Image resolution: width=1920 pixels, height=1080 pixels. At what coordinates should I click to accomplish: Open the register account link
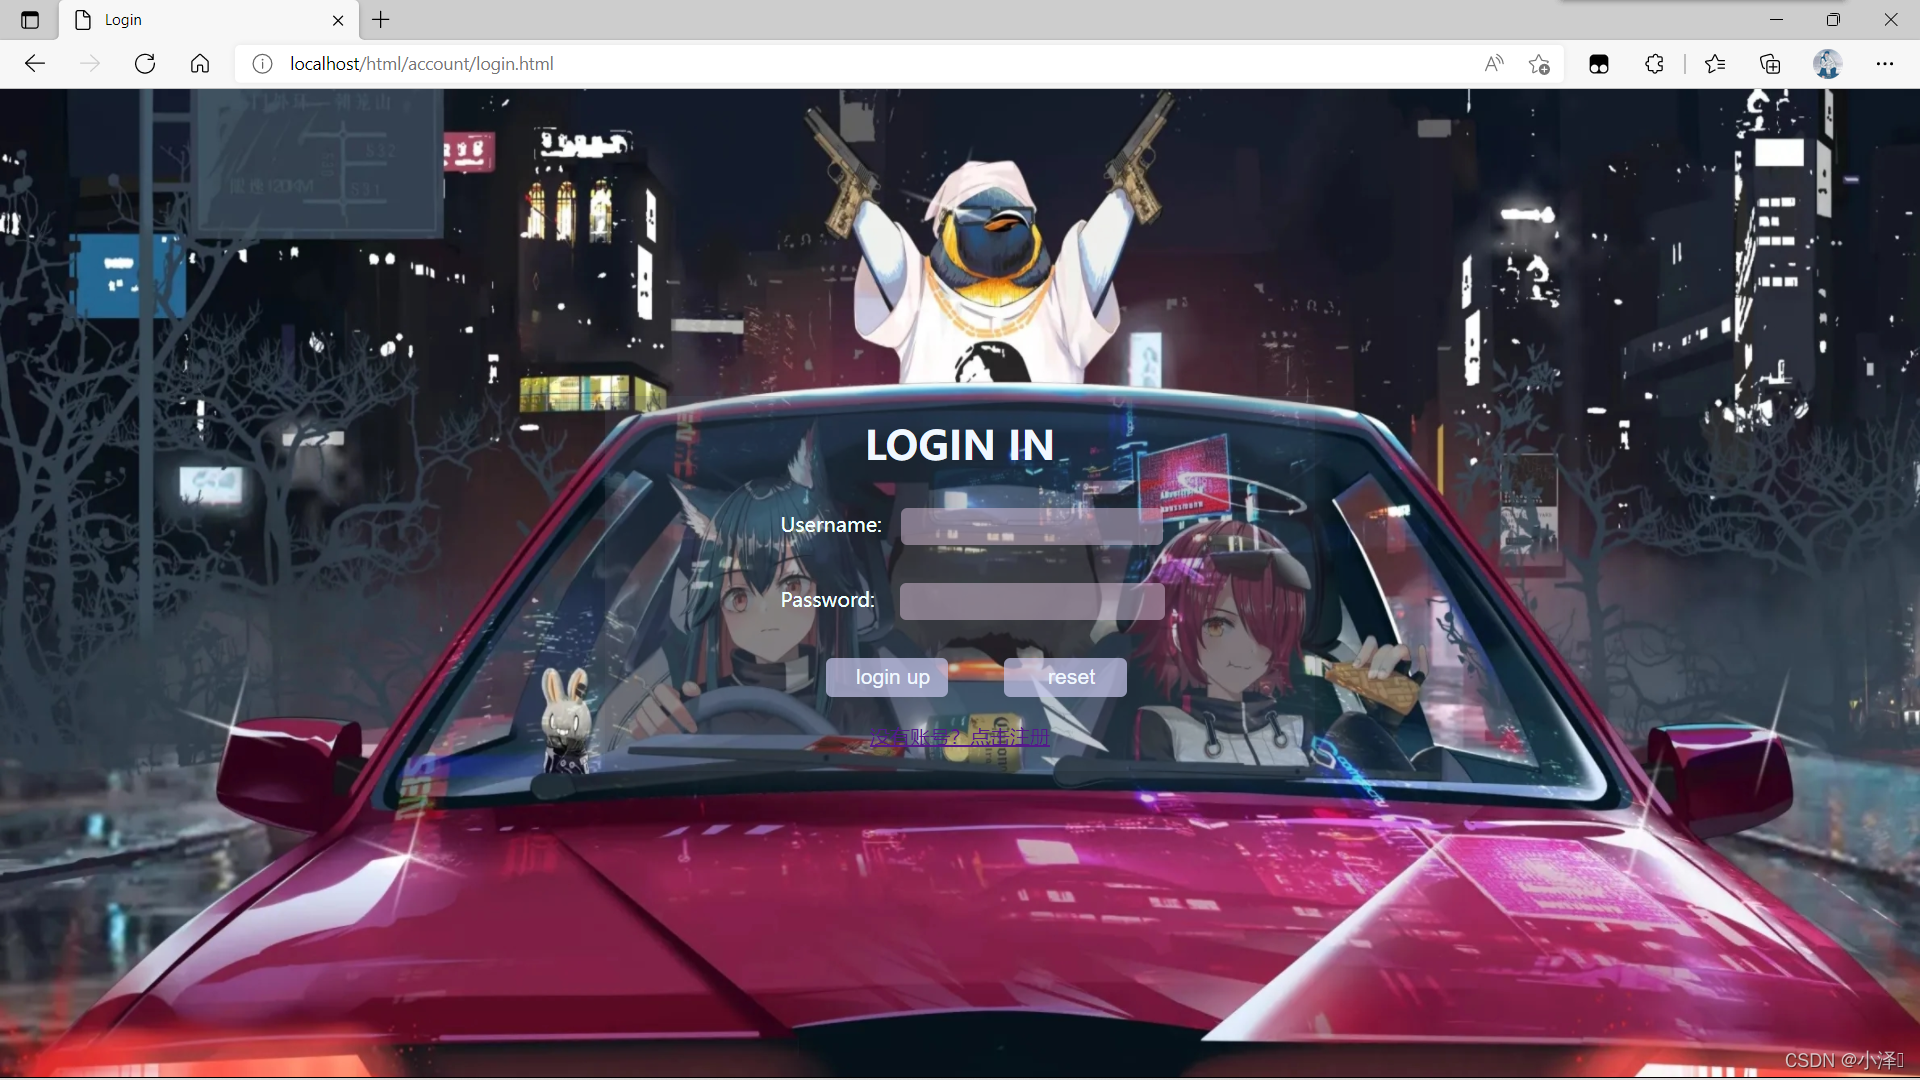click(960, 737)
